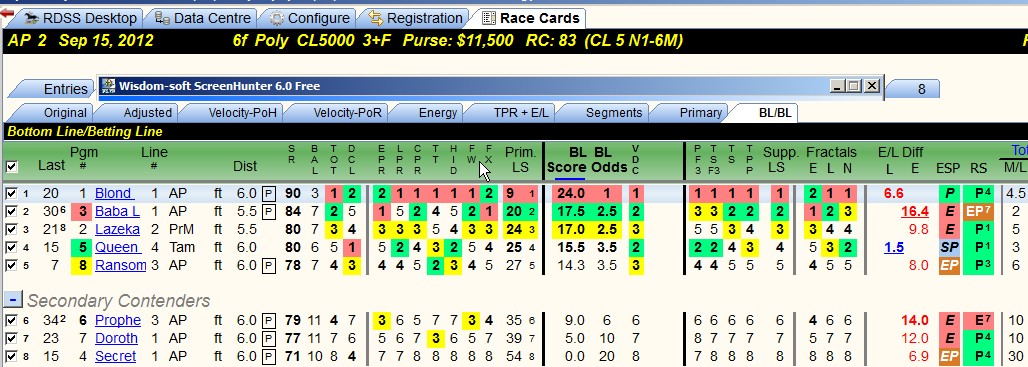Click the Fractals column header
Viewport: 1028px width, 367px height.
point(831,152)
